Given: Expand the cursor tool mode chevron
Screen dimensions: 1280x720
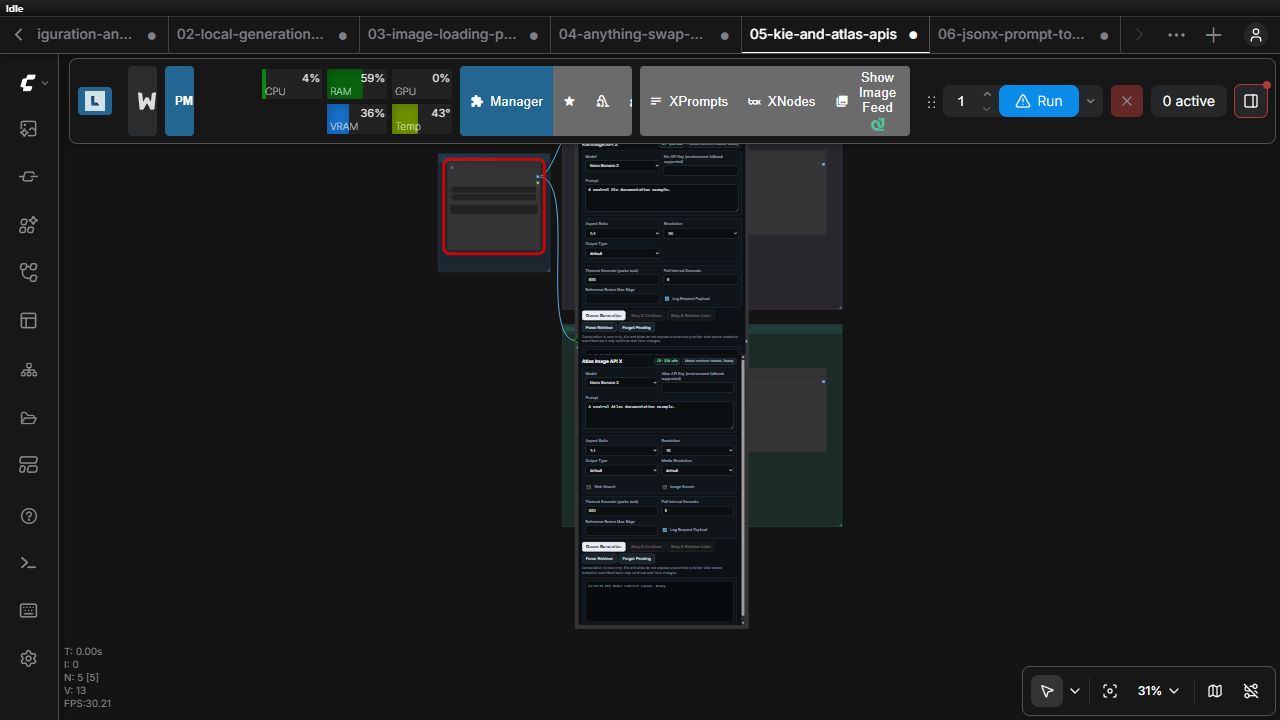Looking at the screenshot, I should (1075, 691).
